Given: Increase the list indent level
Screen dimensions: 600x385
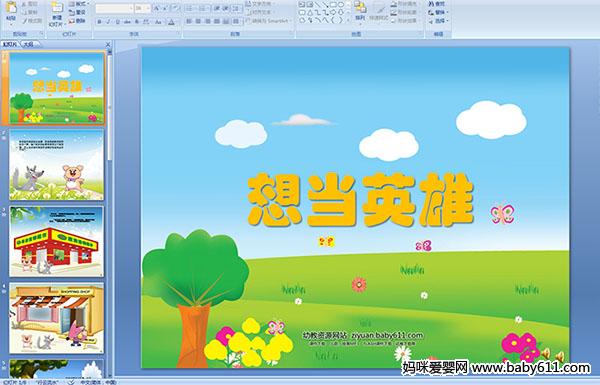Looking at the screenshot, I should tap(226, 8).
